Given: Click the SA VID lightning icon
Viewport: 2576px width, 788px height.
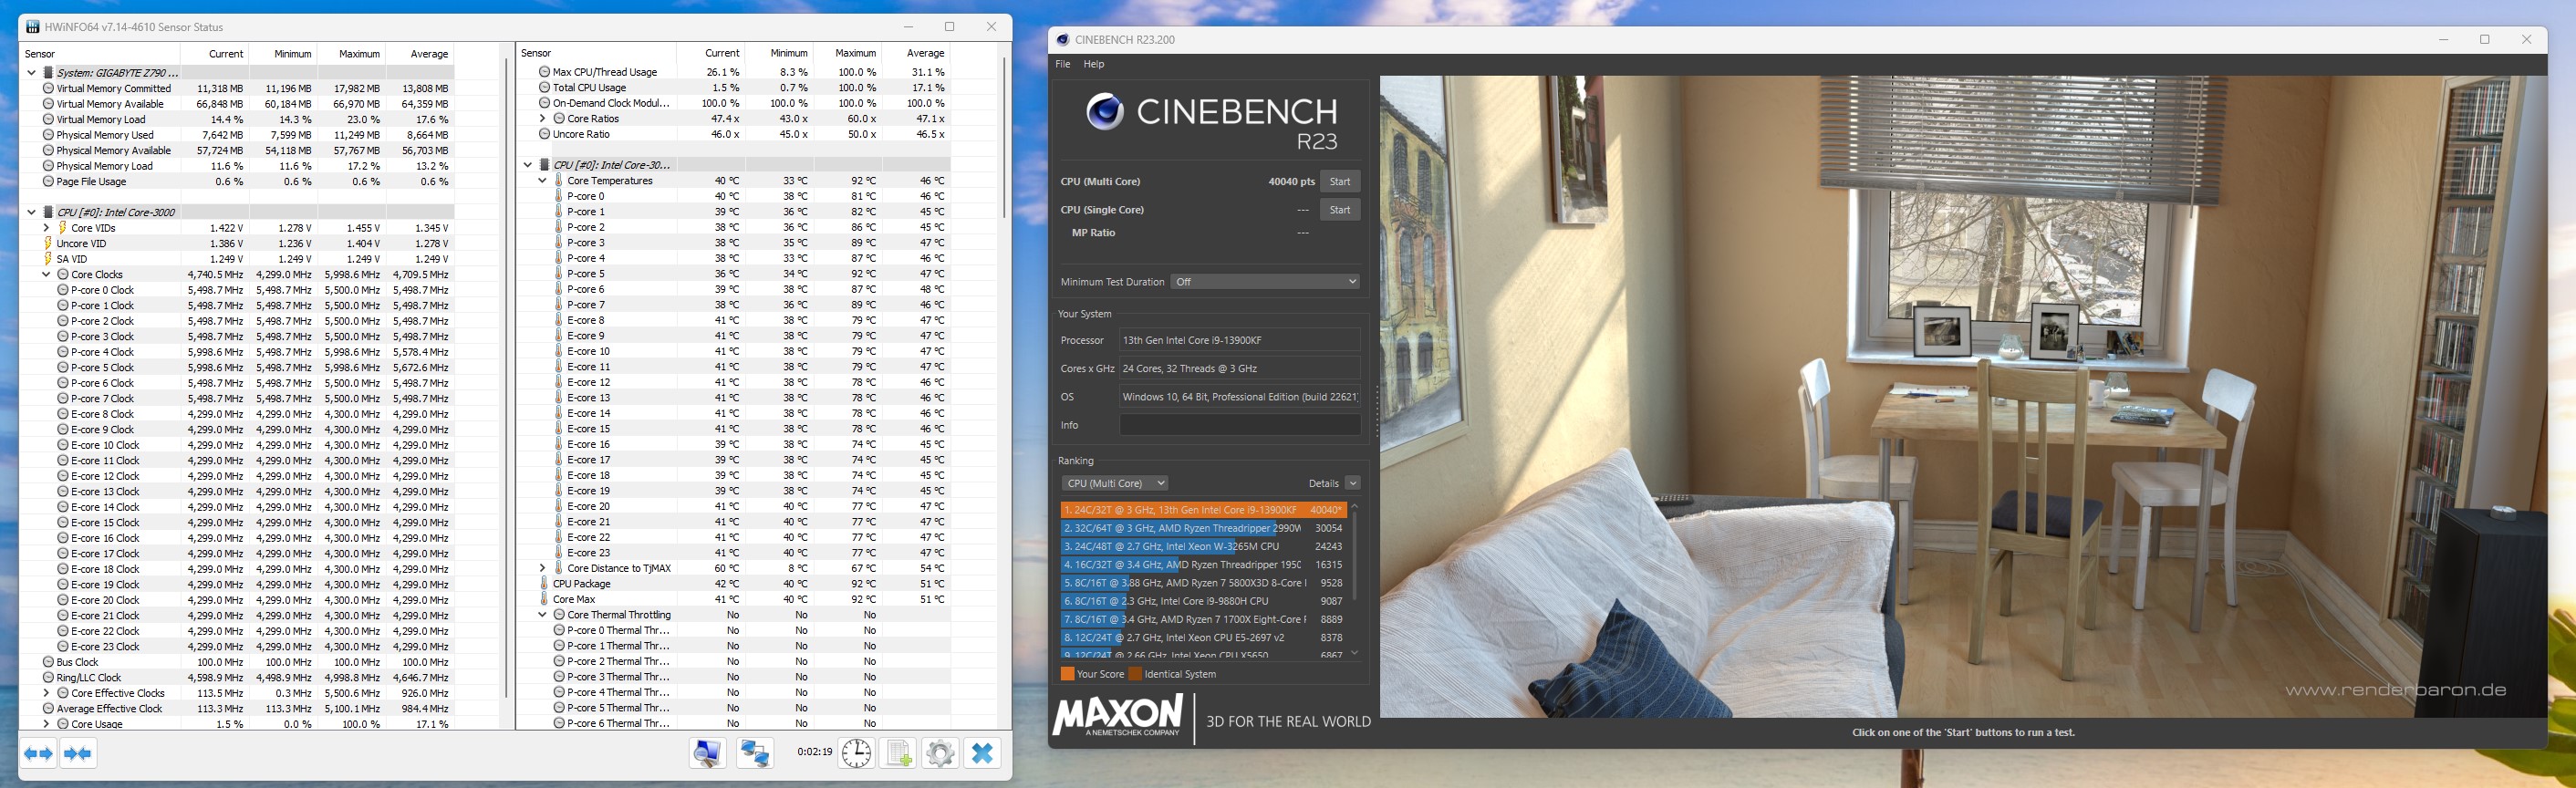Looking at the screenshot, I should pyautogui.click(x=48, y=259).
